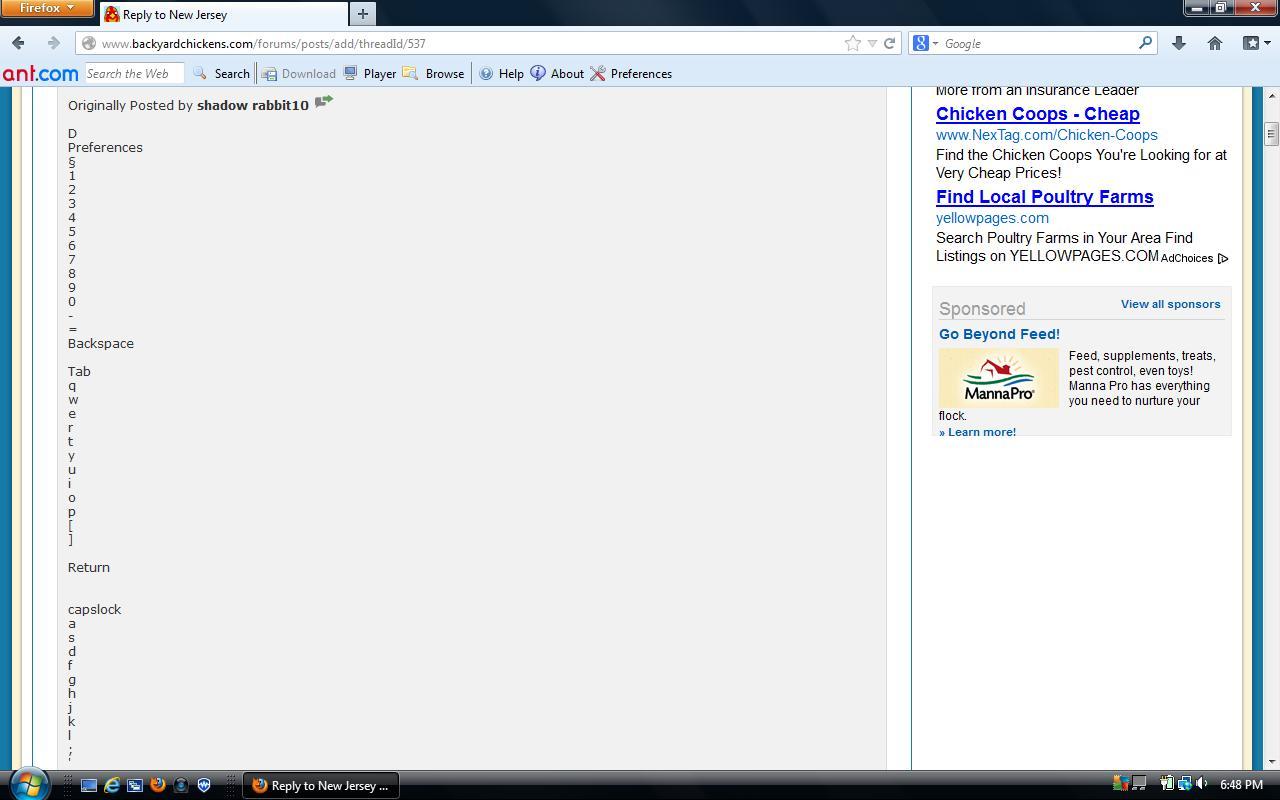1280x800 pixels.
Task: Click the magnifier icon in Google search box
Action: click(1145, 43)
